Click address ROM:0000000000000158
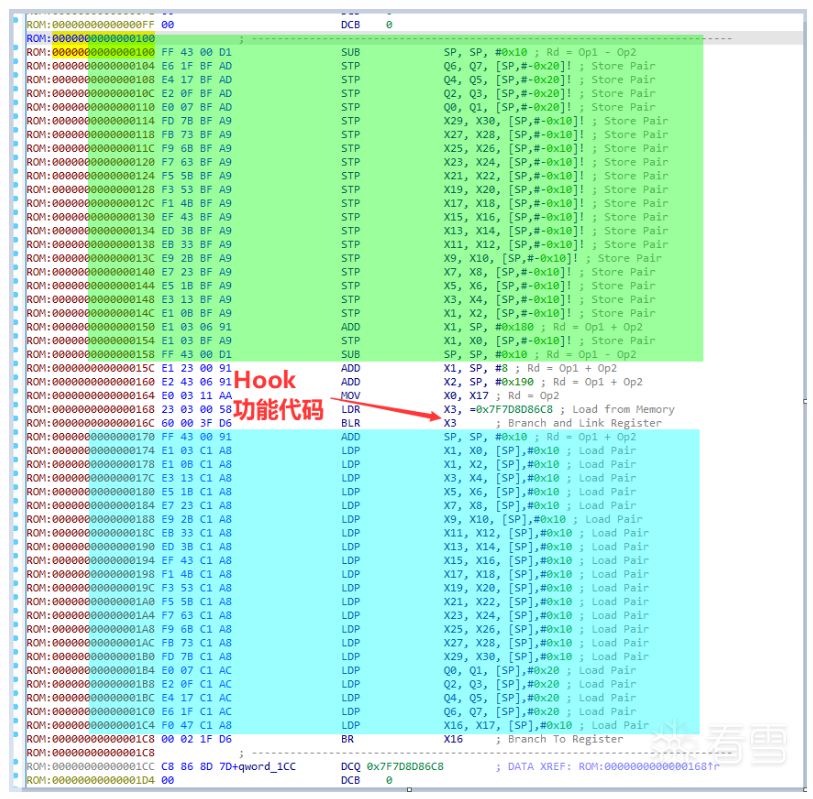The height and width of the screenshot is (799, 813). click(x=91, y=355)
